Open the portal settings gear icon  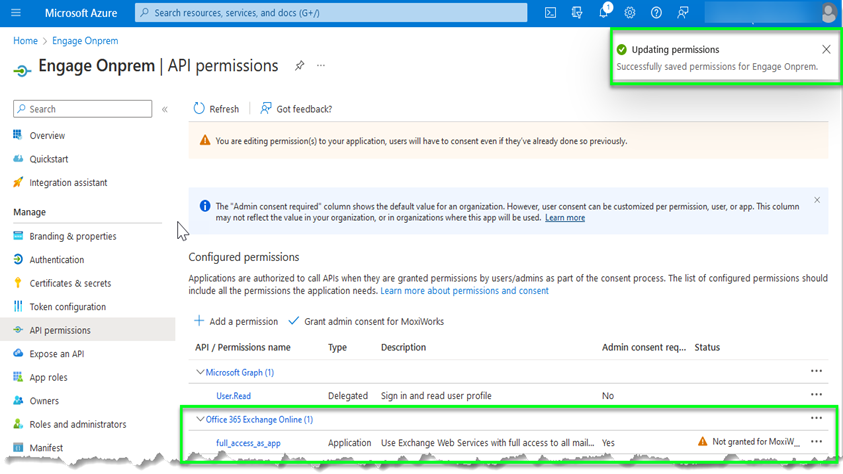630,13
